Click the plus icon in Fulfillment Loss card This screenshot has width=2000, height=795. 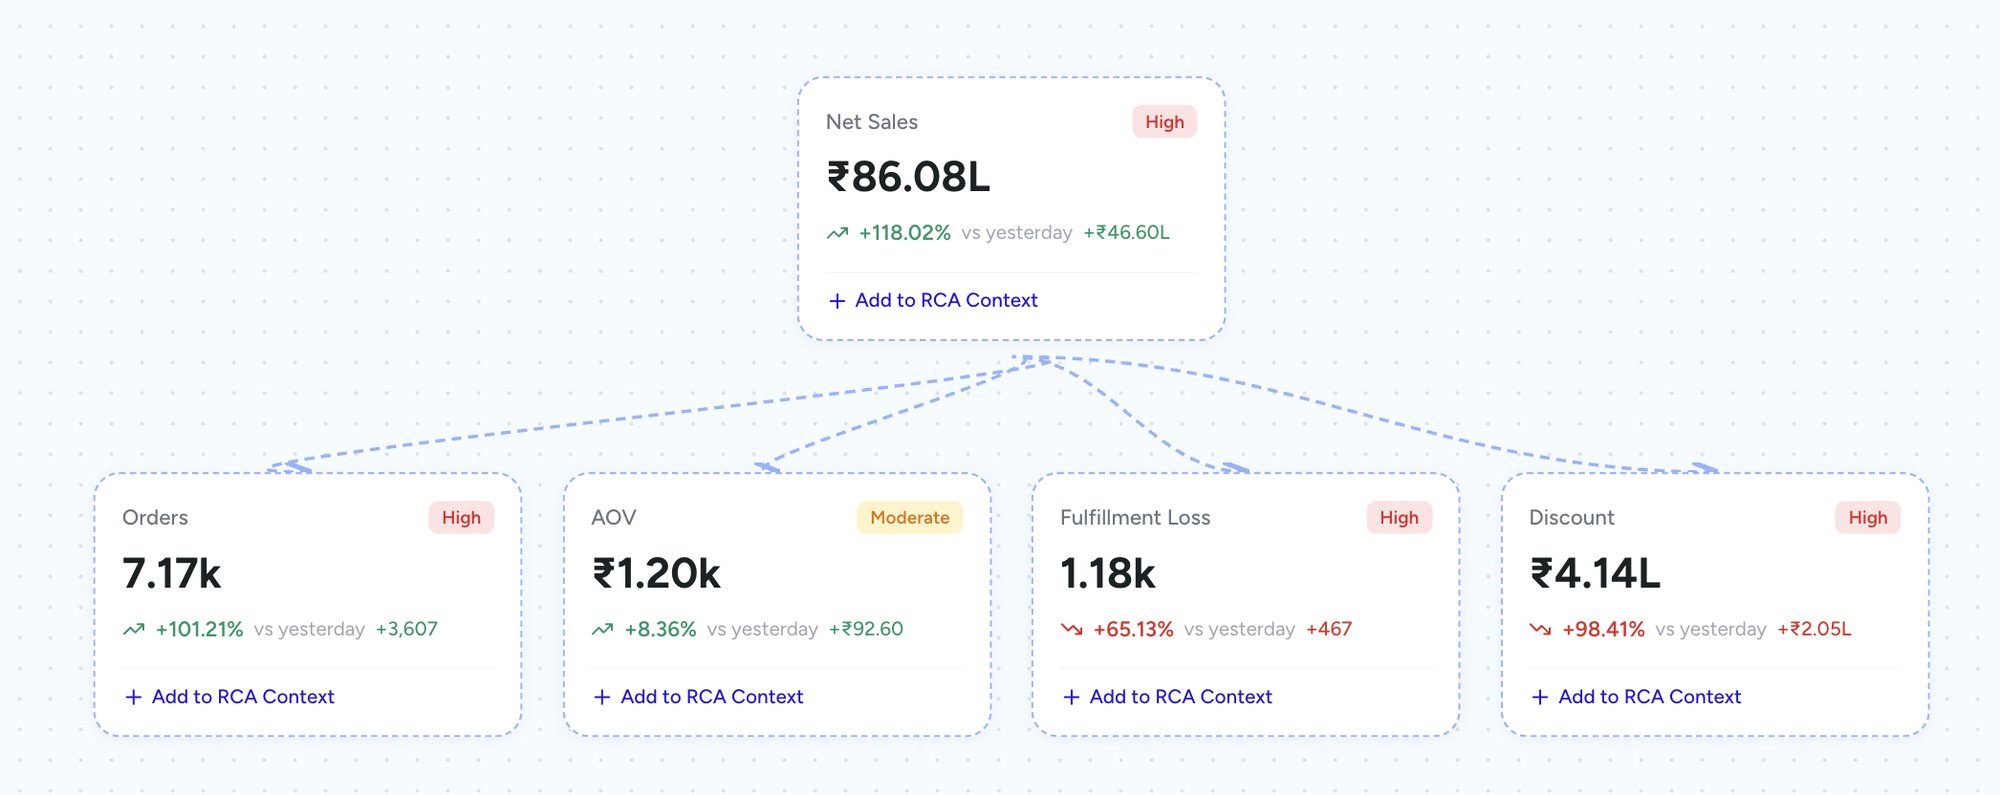[x=1071, y=697]
